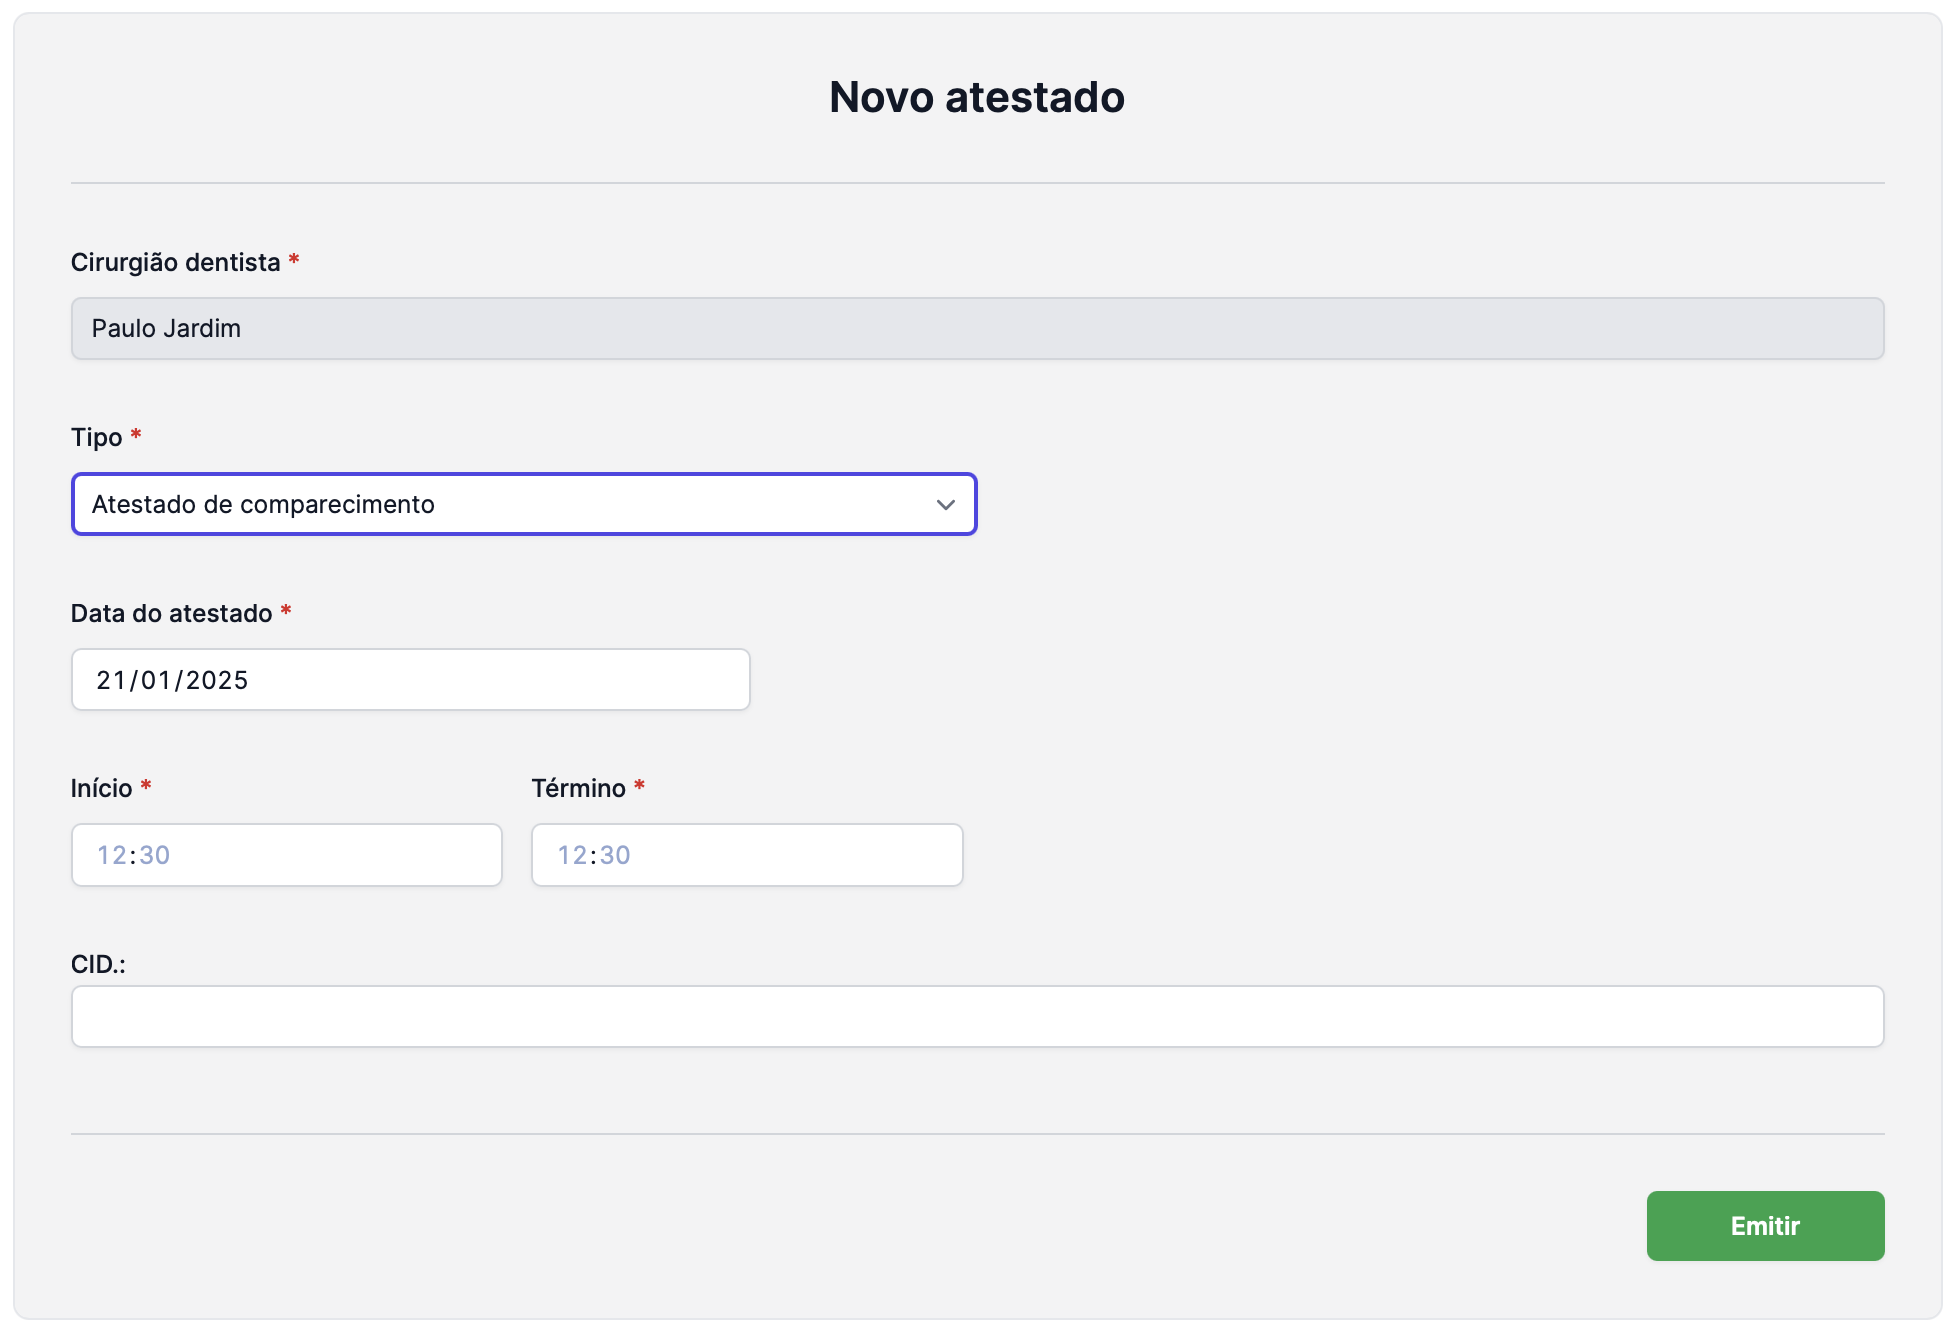Select the minutes portion of the Início time
Viewport: 1954px width, 1326px height.
pyautogui.click(x=155, y=856)
